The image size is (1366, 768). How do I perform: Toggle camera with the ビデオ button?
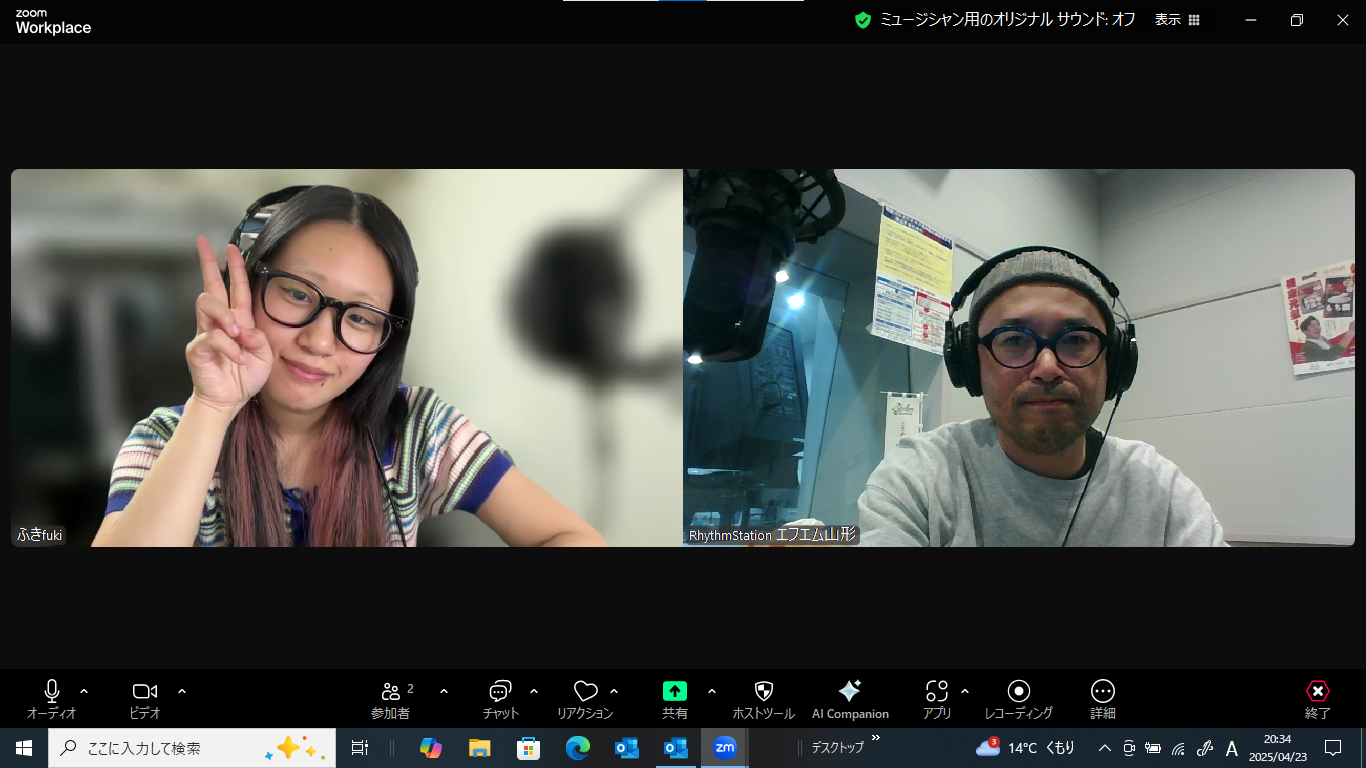point(145,697)
